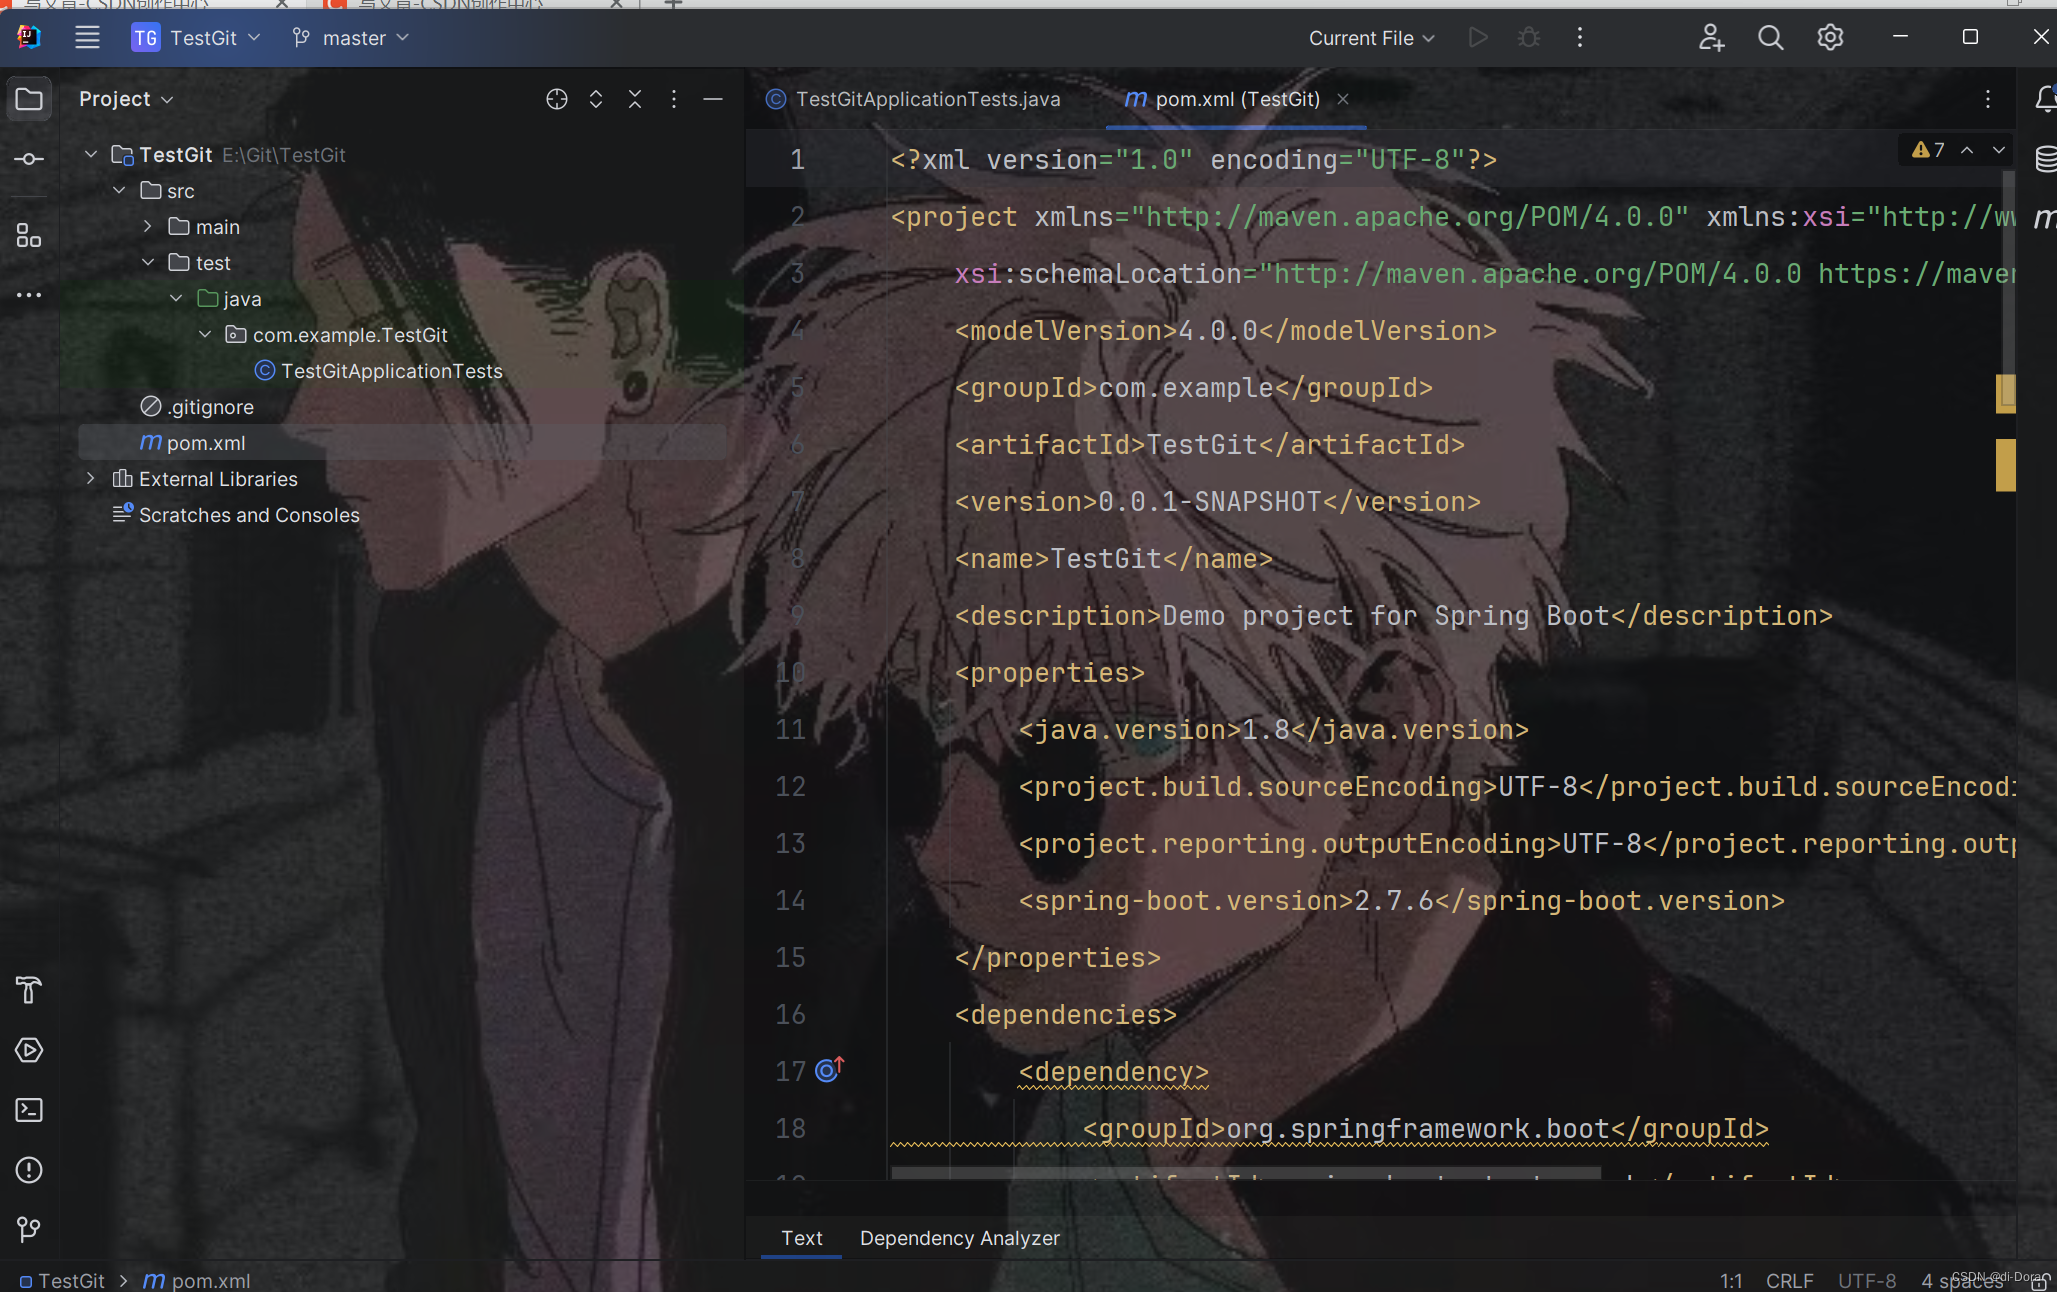Viewport: 2057px width, 1292px height.
Task: Open more run actions menu
Action: click(1580, 38)
